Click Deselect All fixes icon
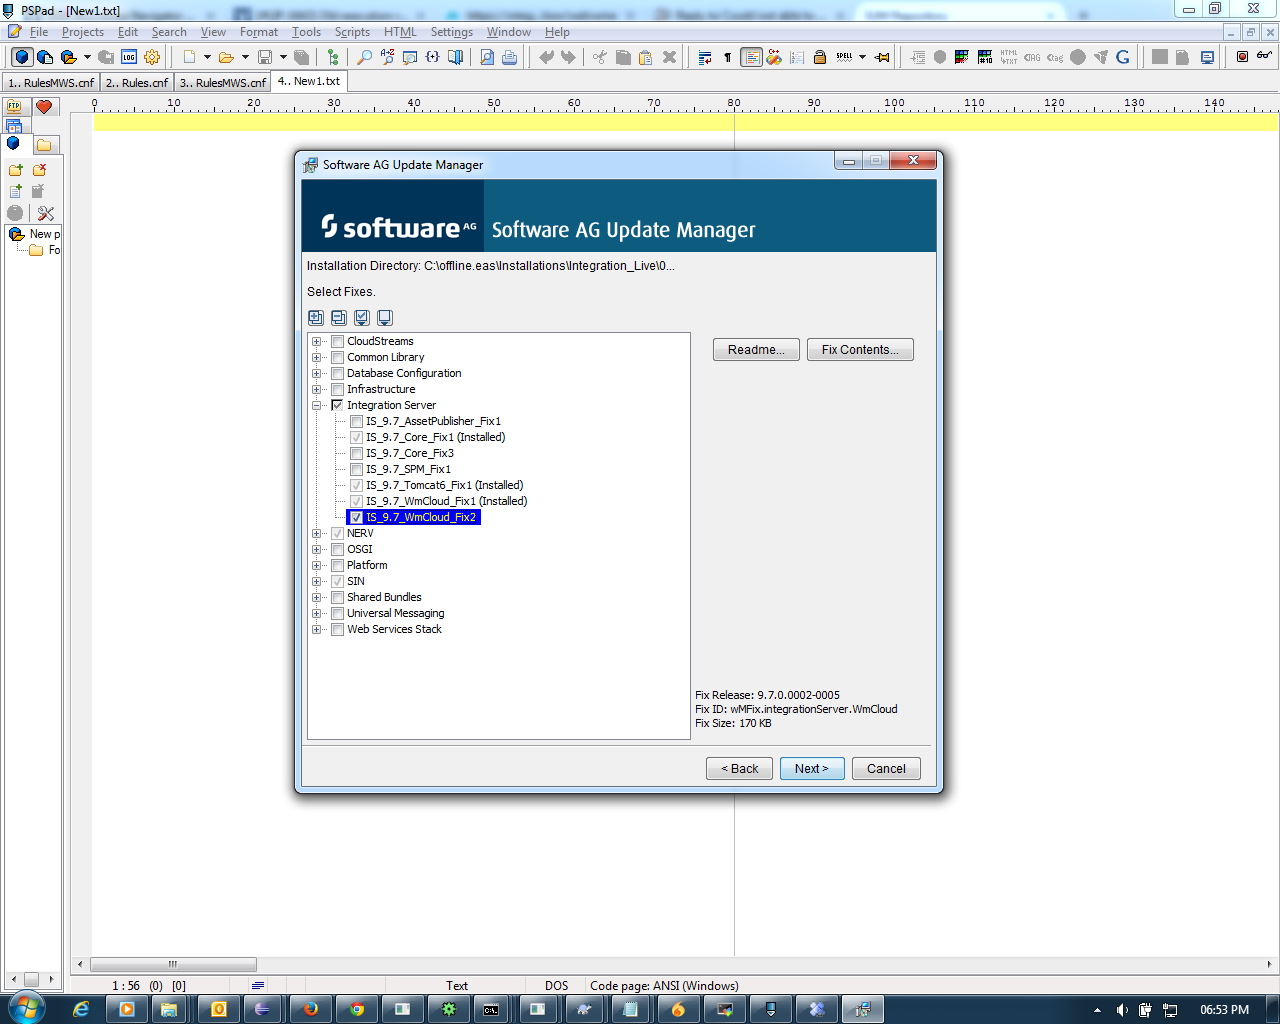The image size is (1280, 1024). [385, 317]
